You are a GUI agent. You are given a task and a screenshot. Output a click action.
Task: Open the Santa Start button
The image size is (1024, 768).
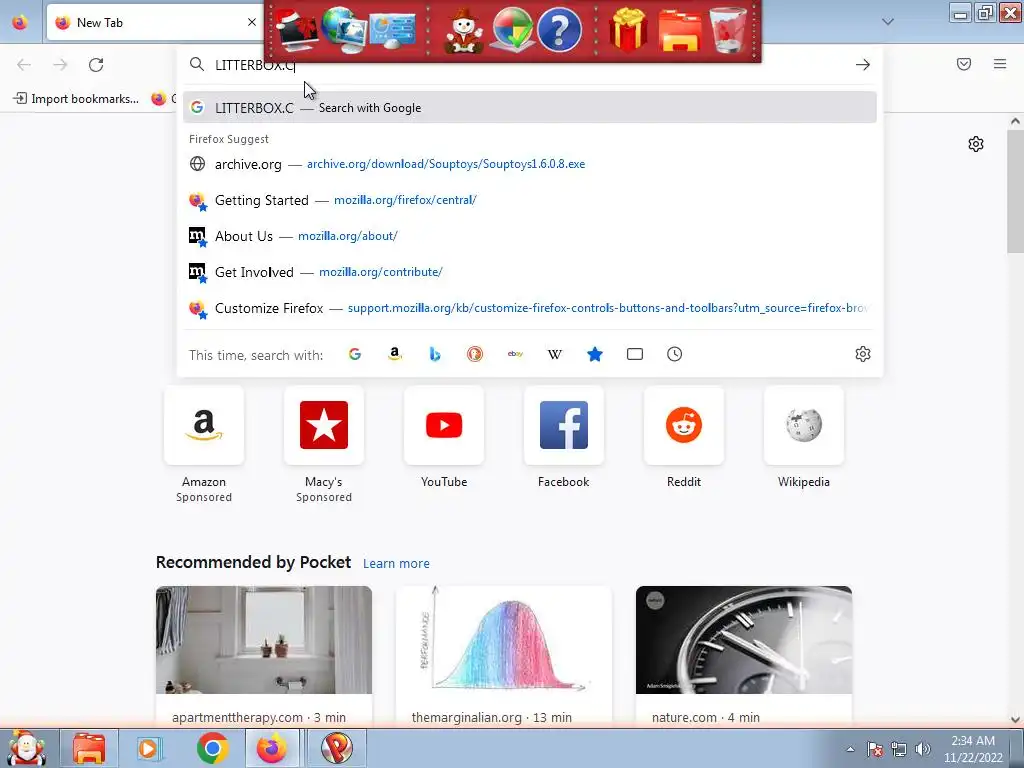tap(26, 748)
